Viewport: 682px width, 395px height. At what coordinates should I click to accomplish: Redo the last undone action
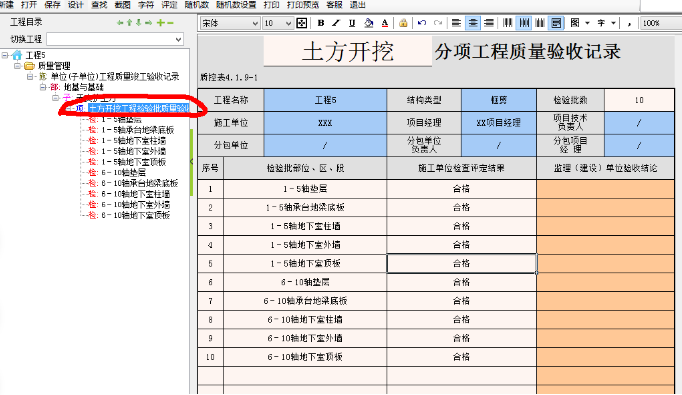coord(438,23)
